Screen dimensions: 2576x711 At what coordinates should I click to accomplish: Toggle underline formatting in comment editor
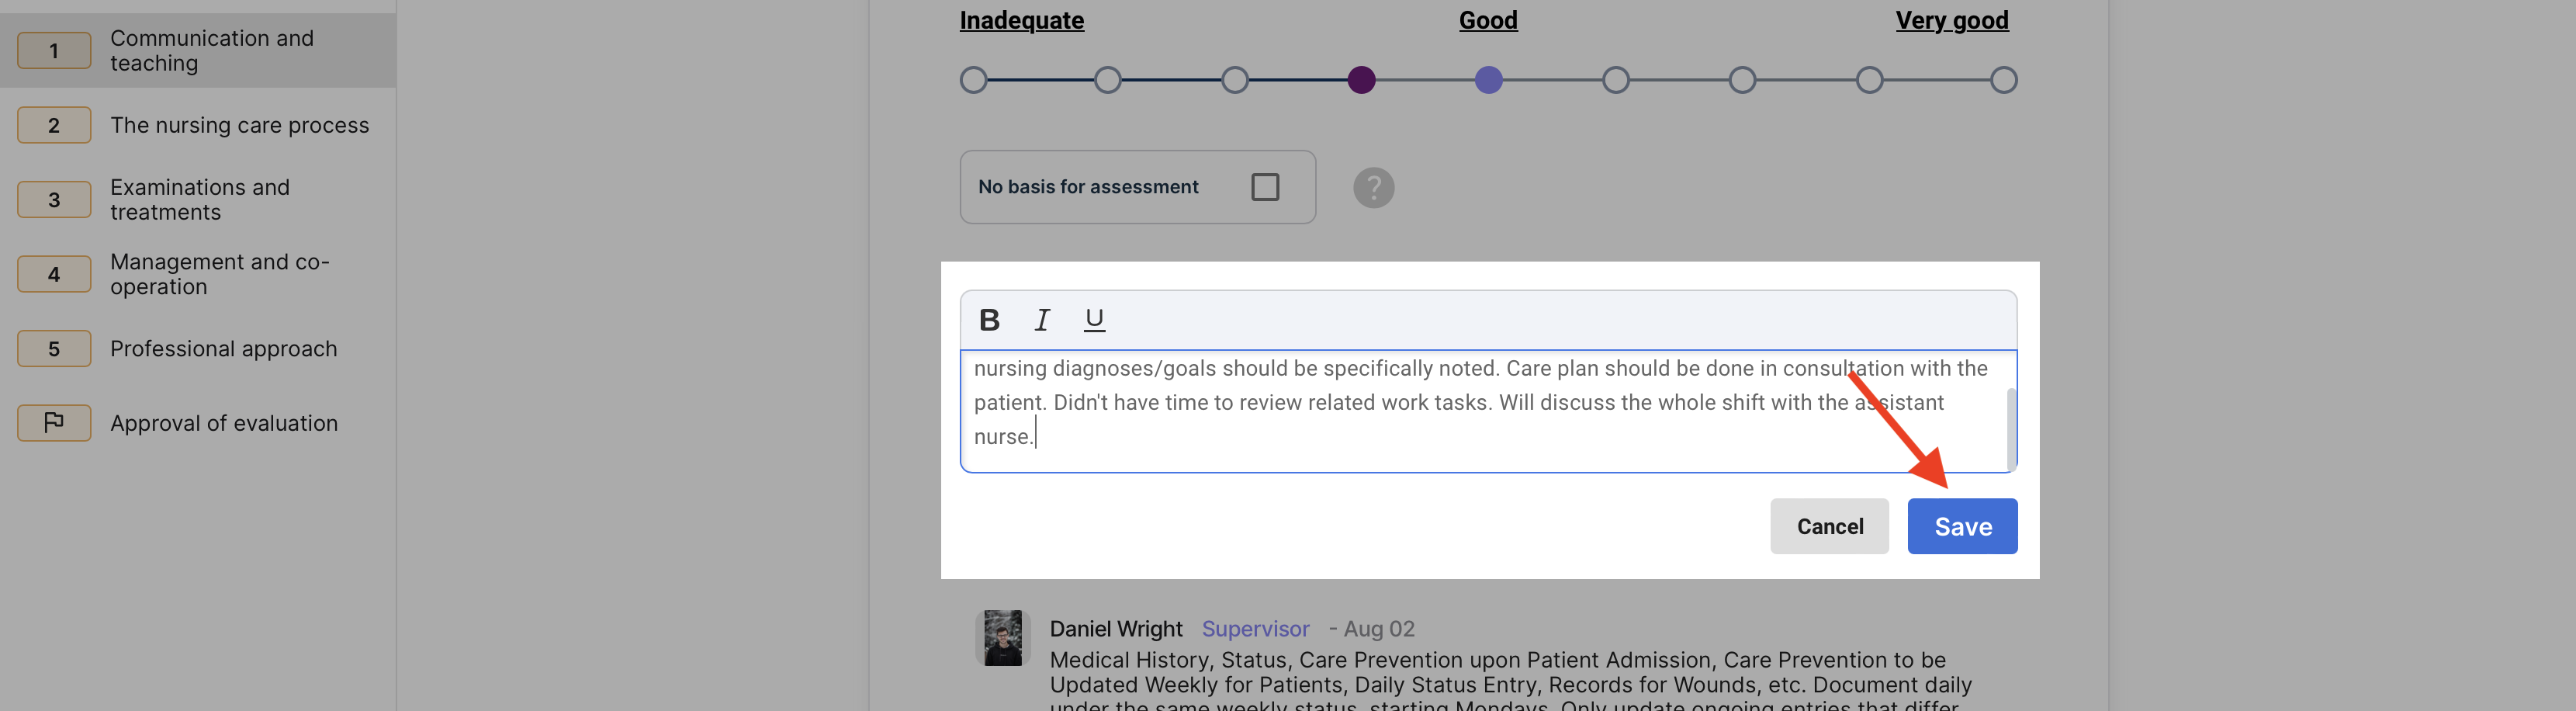[x=1094, y=320]
